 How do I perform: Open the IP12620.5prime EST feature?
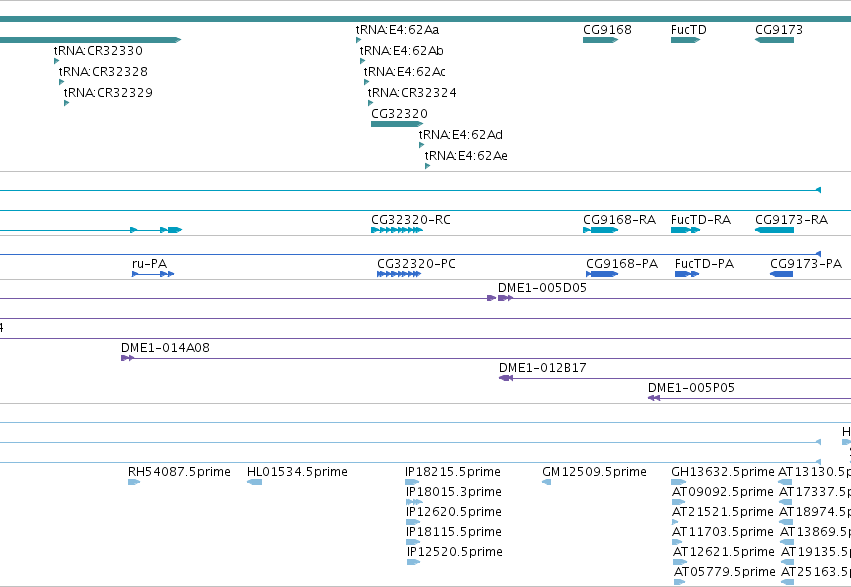point(413,522)
